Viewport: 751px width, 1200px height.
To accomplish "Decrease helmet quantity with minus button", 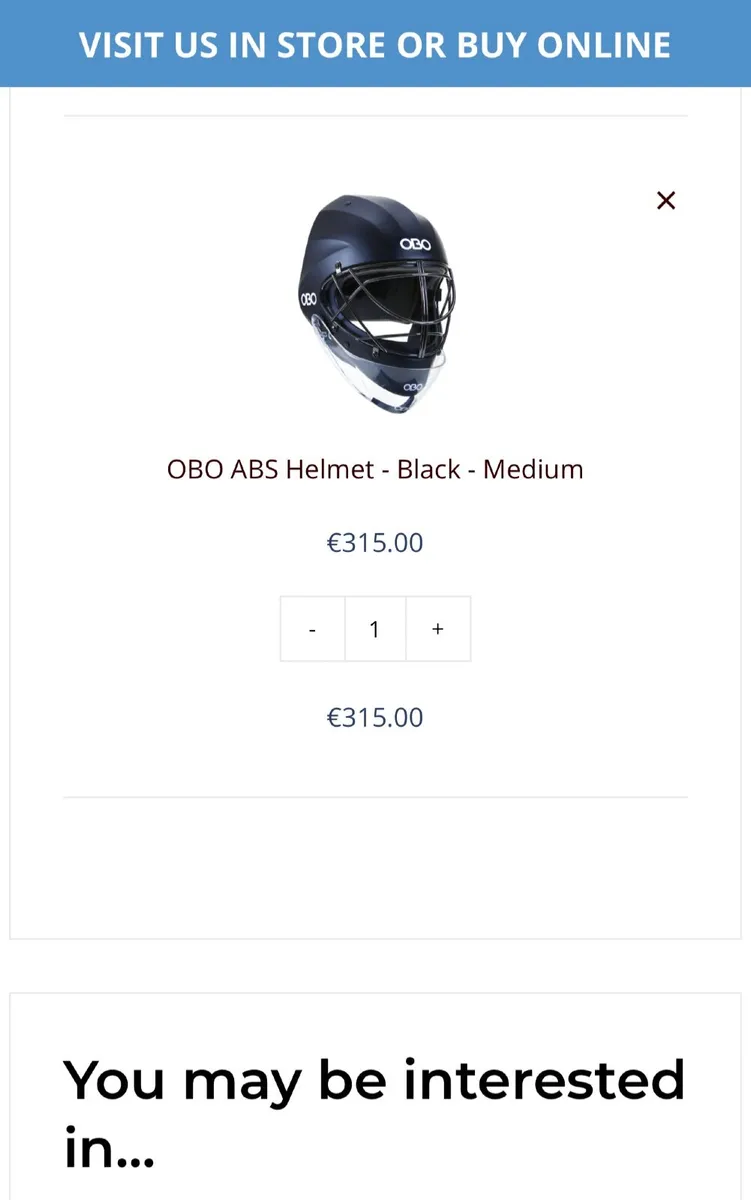I will 313,630.
